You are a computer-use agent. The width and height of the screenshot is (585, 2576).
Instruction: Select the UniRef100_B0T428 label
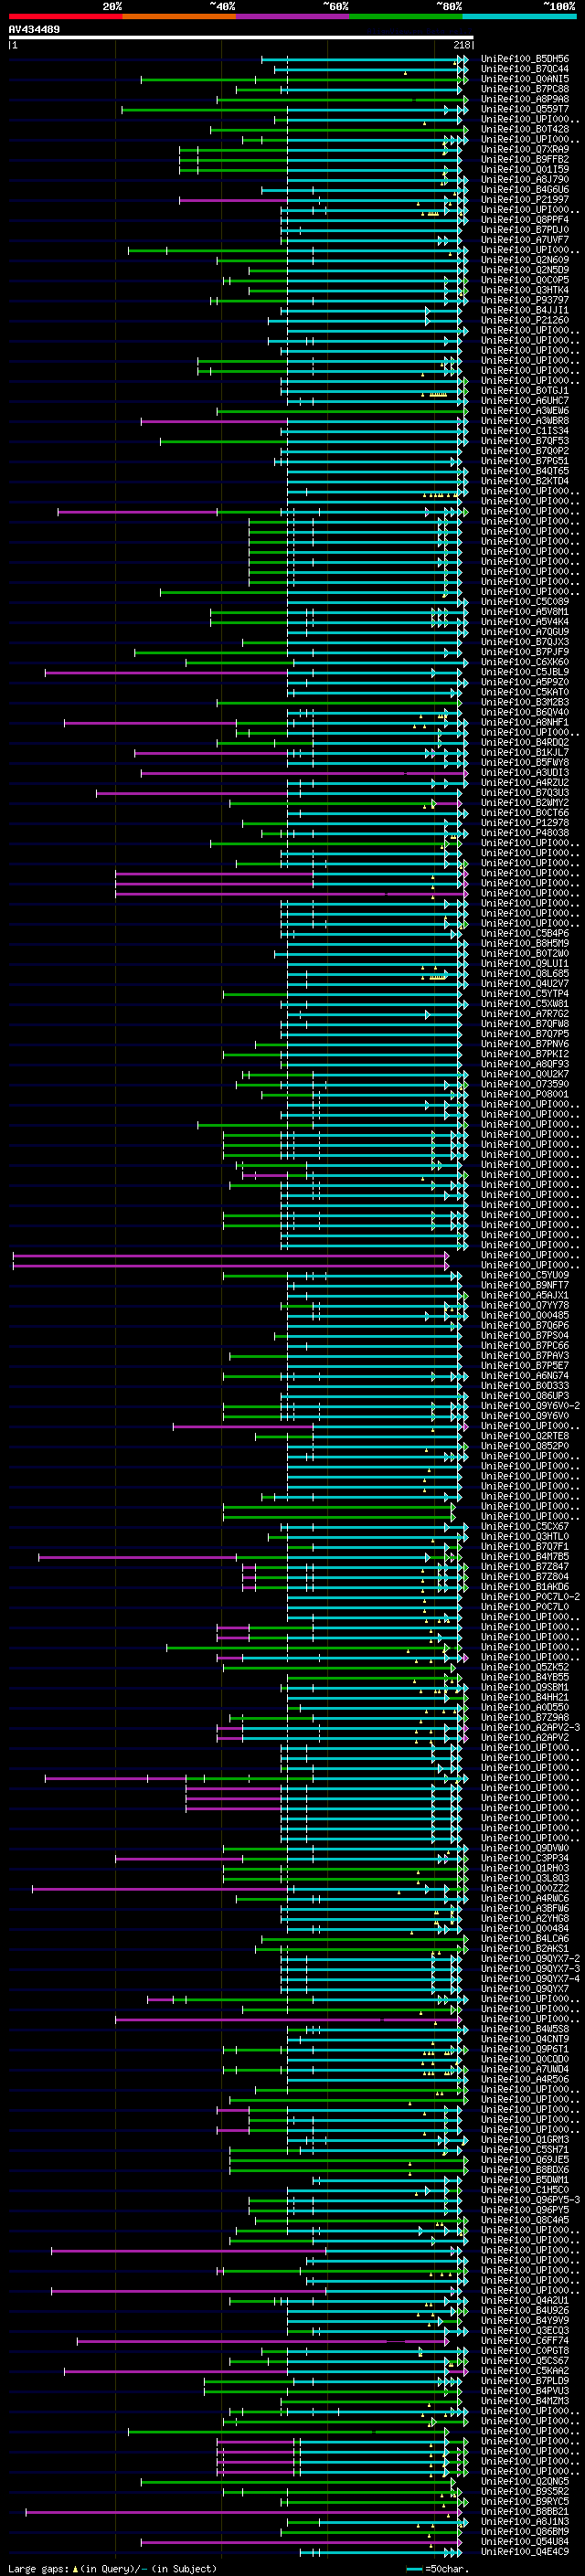[x=525, y=129]
